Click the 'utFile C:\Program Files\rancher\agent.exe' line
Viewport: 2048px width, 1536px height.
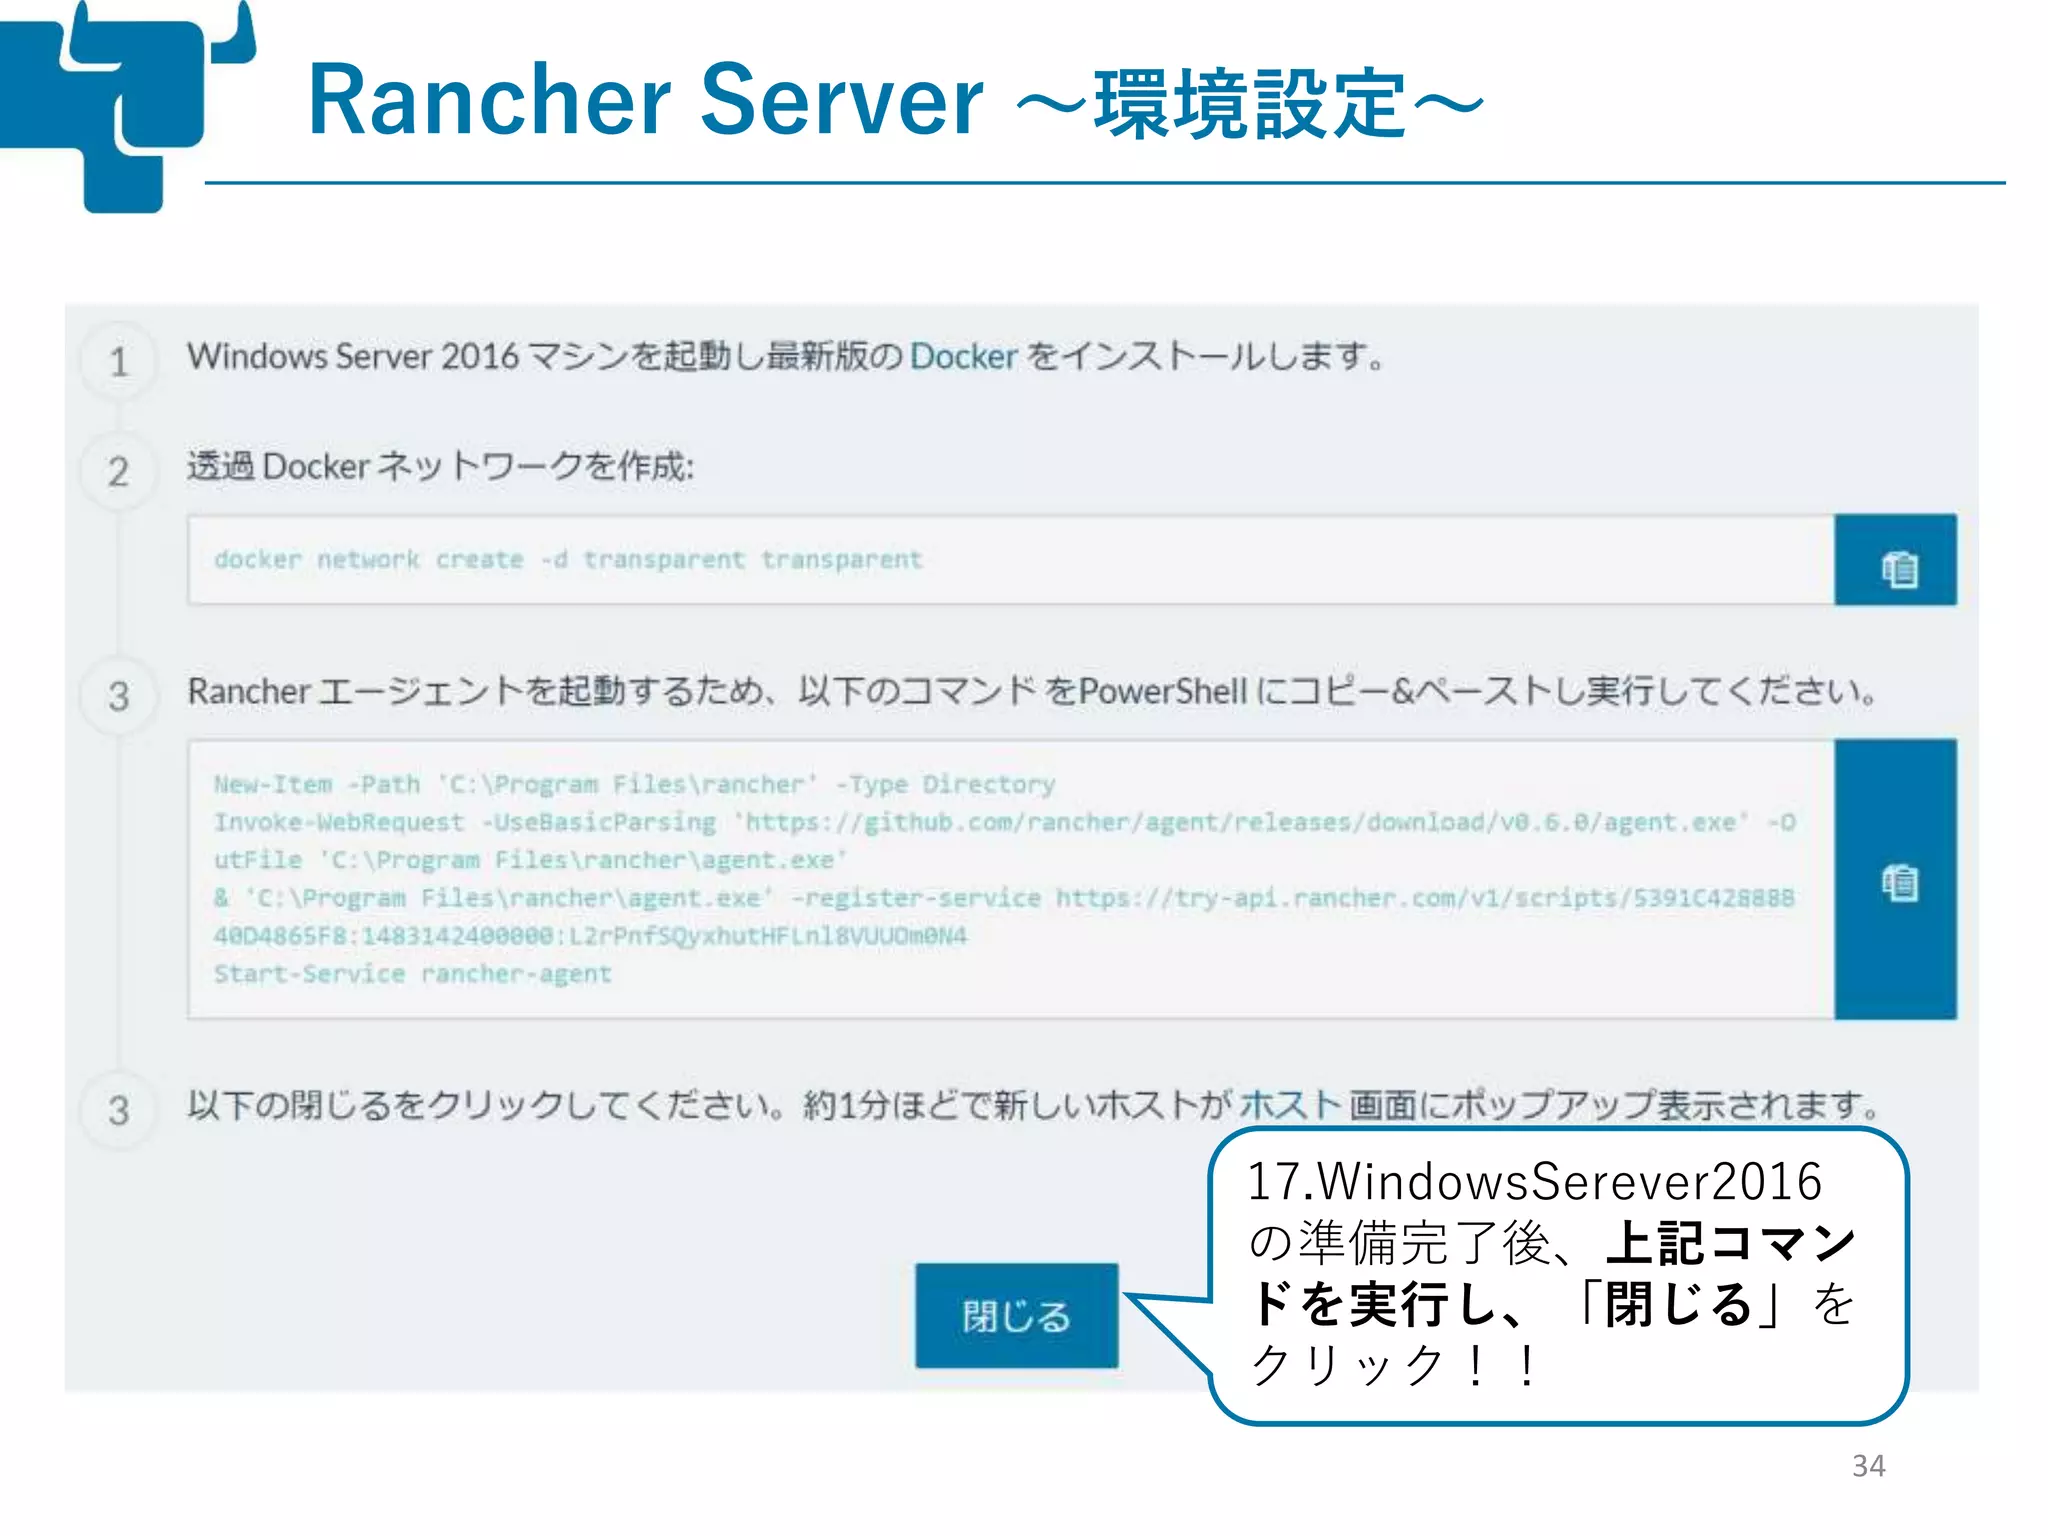530,860
